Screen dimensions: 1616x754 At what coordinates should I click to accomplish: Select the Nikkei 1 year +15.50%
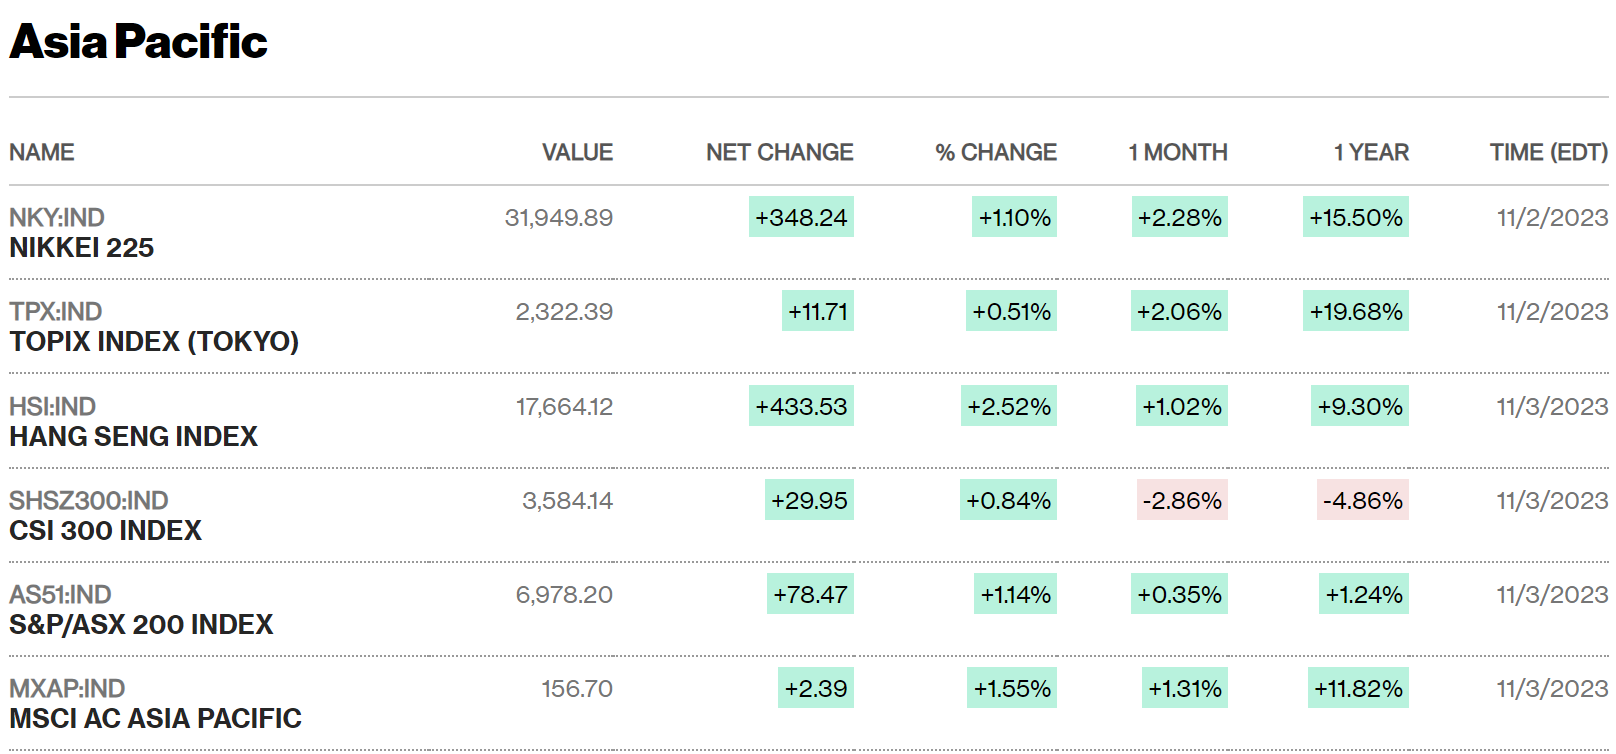tap(1356, 218)
